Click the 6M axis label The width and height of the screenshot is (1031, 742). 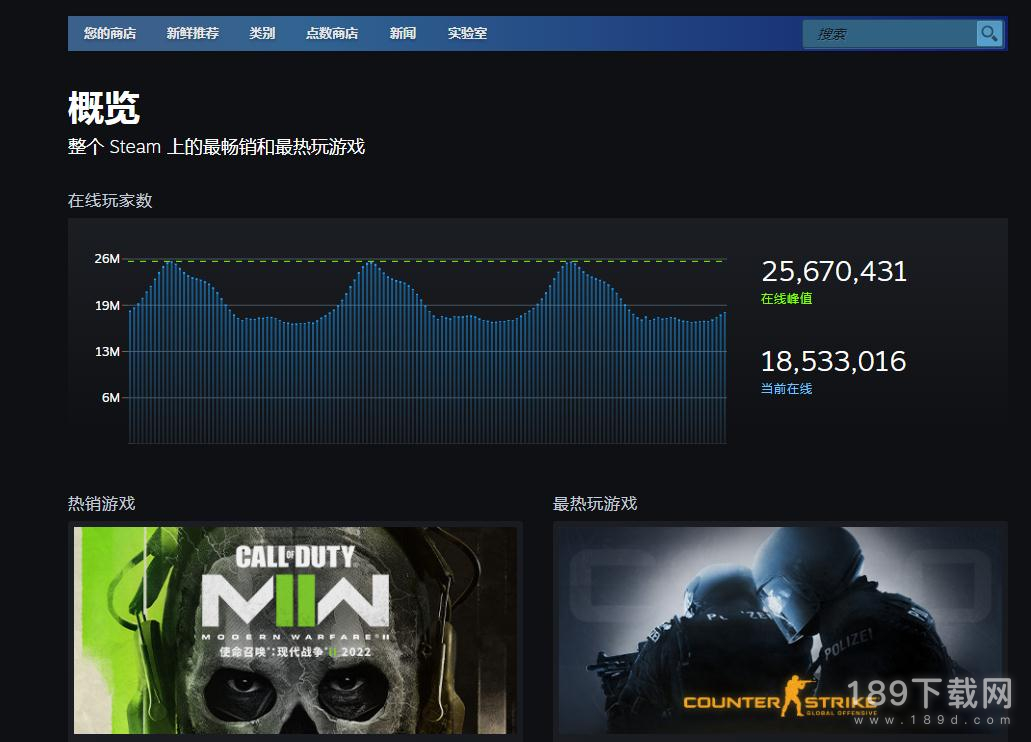(111, 397)
